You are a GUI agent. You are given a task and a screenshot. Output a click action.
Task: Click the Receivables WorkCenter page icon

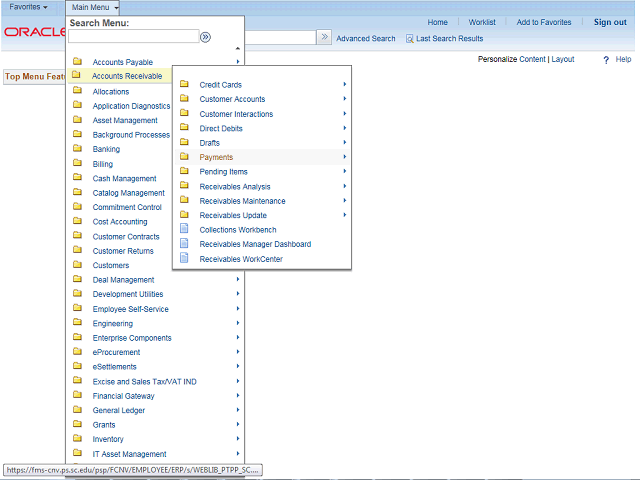[x=184, y=258]
